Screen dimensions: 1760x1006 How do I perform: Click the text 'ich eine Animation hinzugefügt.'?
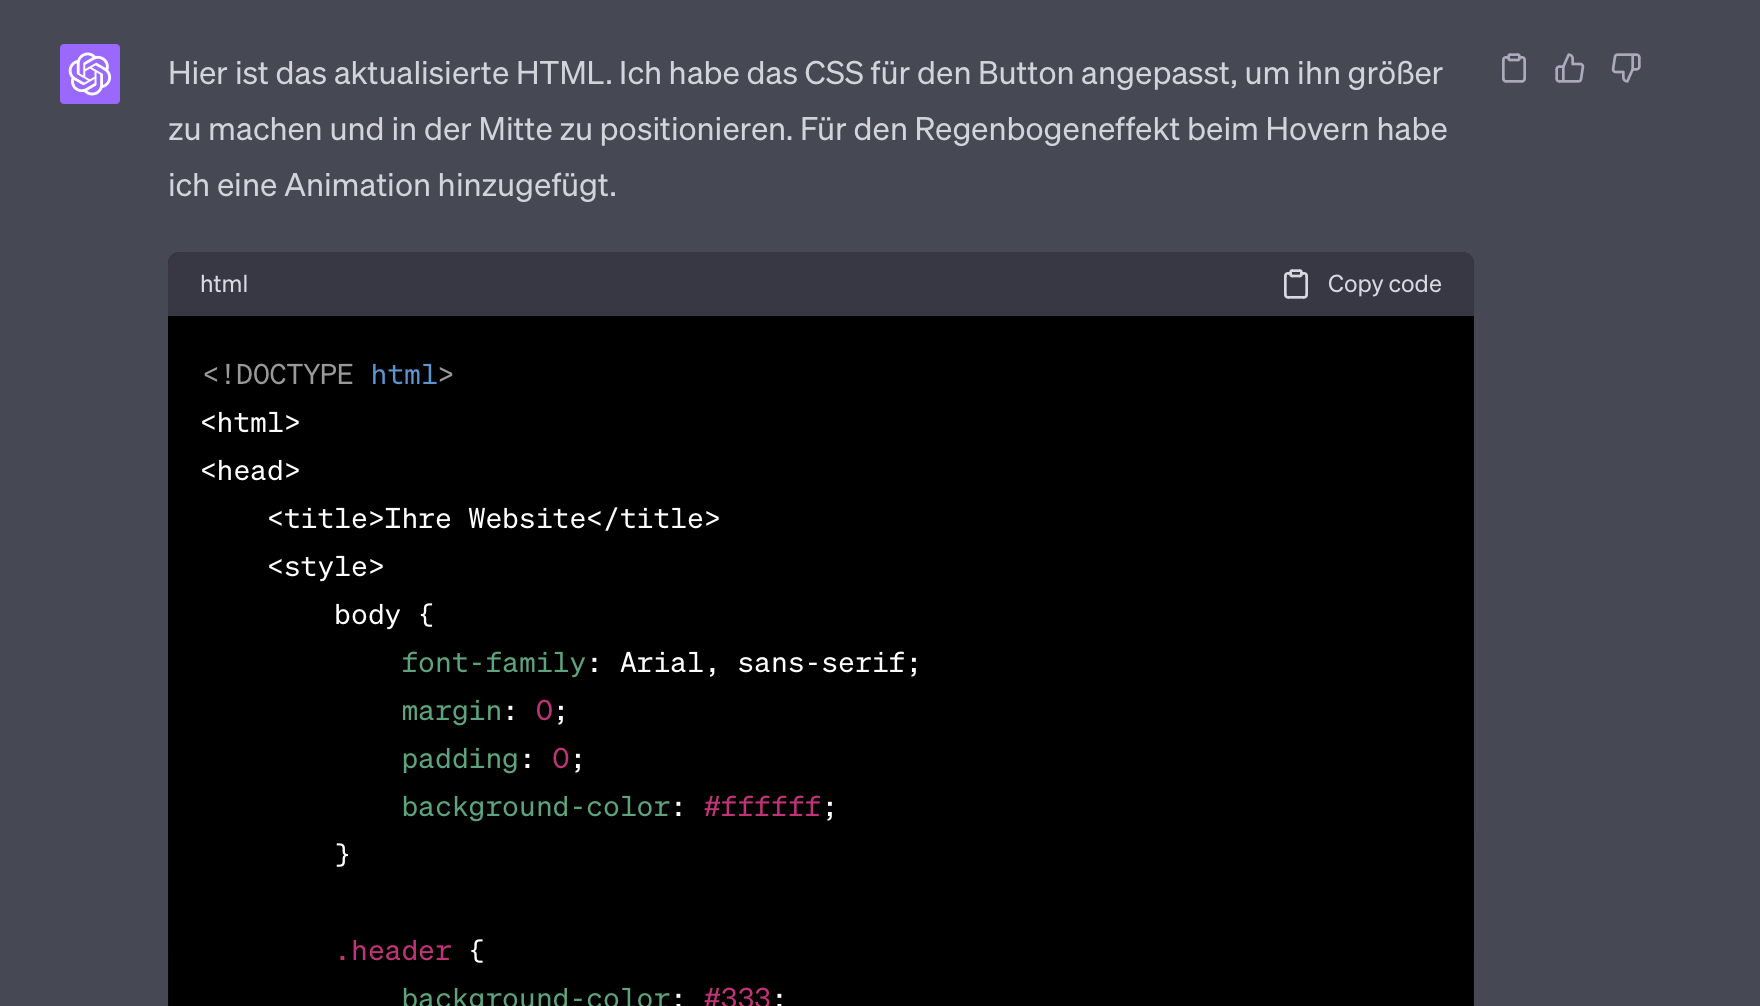coord(392,185)
